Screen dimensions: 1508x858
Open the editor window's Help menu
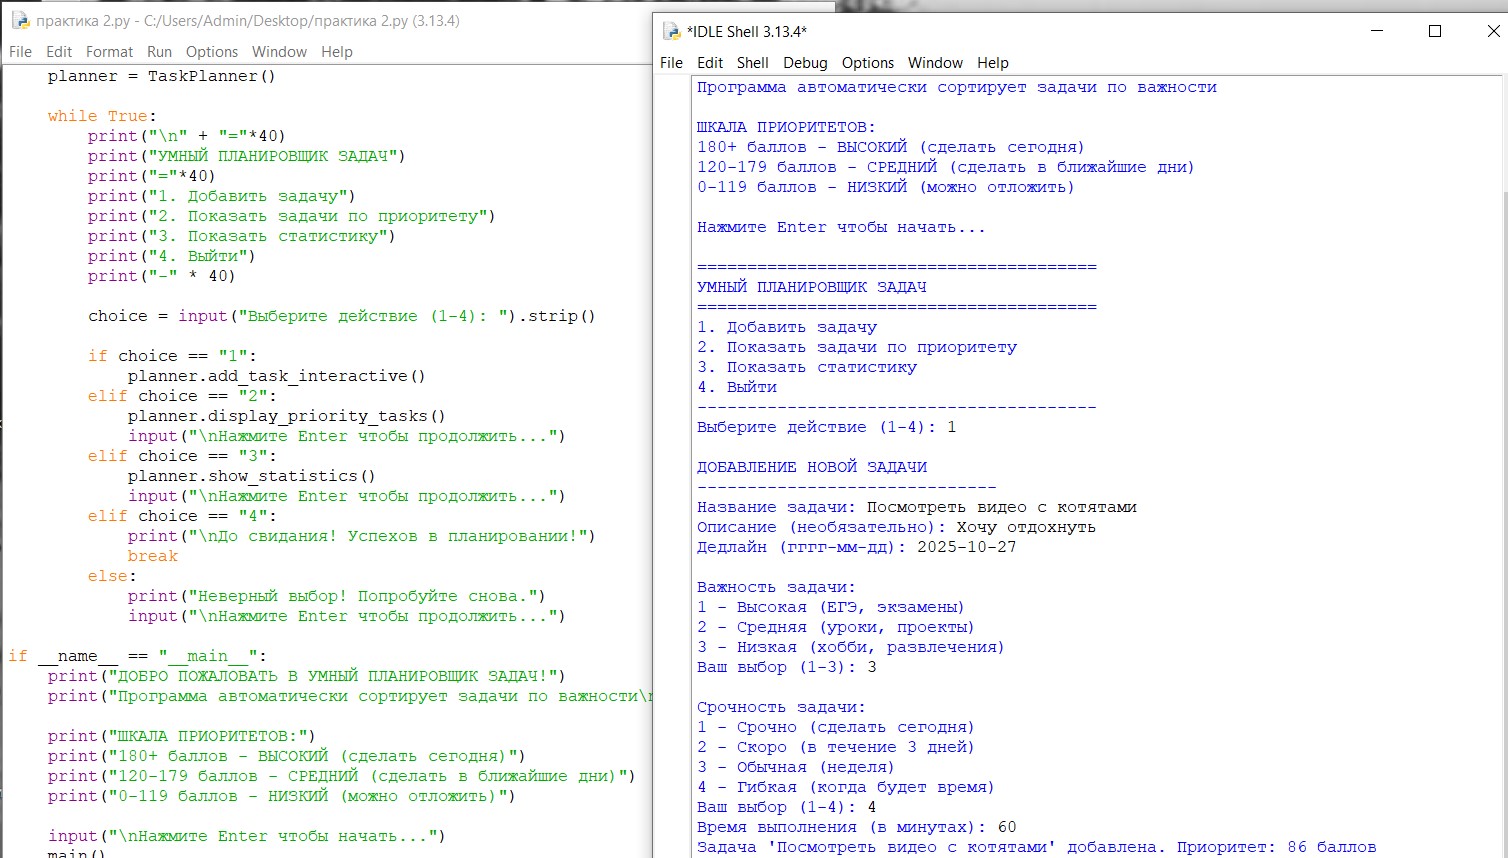click(x=336, y=52)
